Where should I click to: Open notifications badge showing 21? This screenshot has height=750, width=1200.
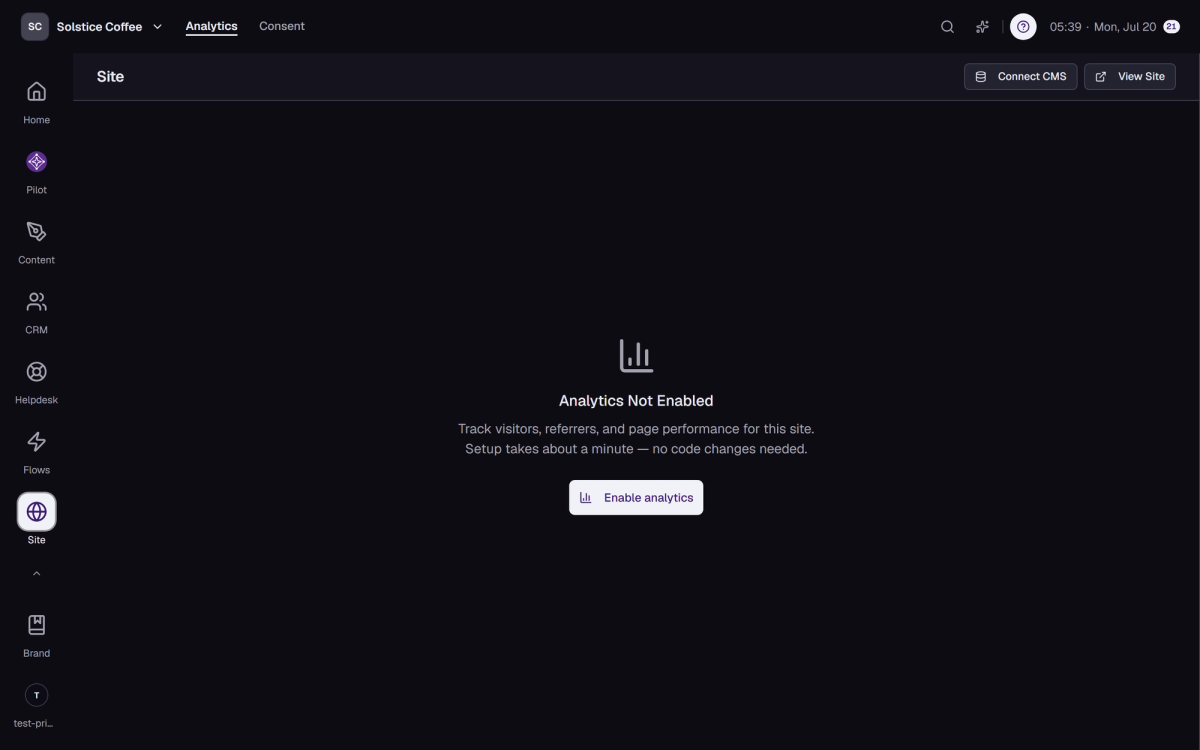point(1171,27)
